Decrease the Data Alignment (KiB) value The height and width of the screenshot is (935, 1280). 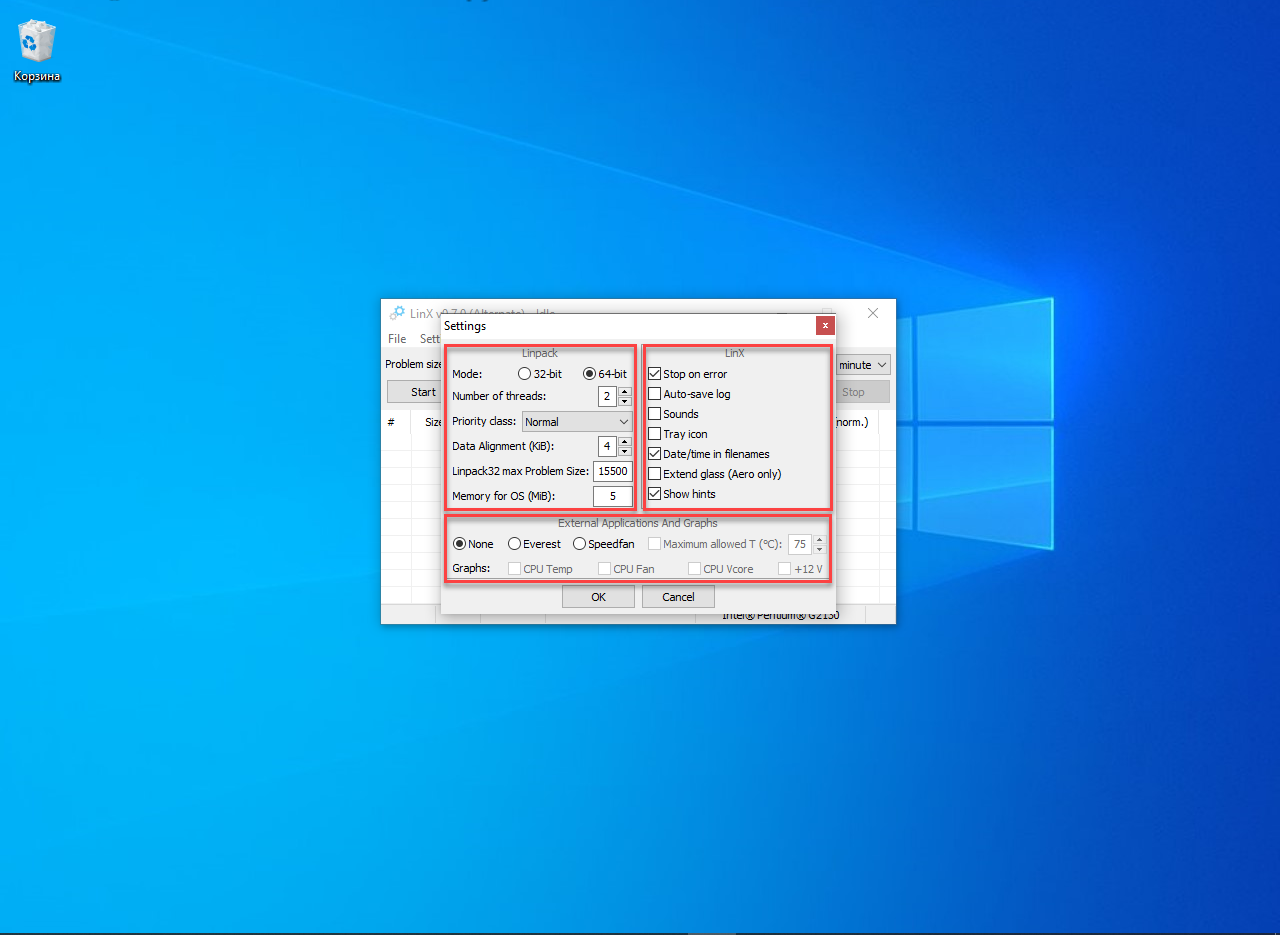[625, 451]
